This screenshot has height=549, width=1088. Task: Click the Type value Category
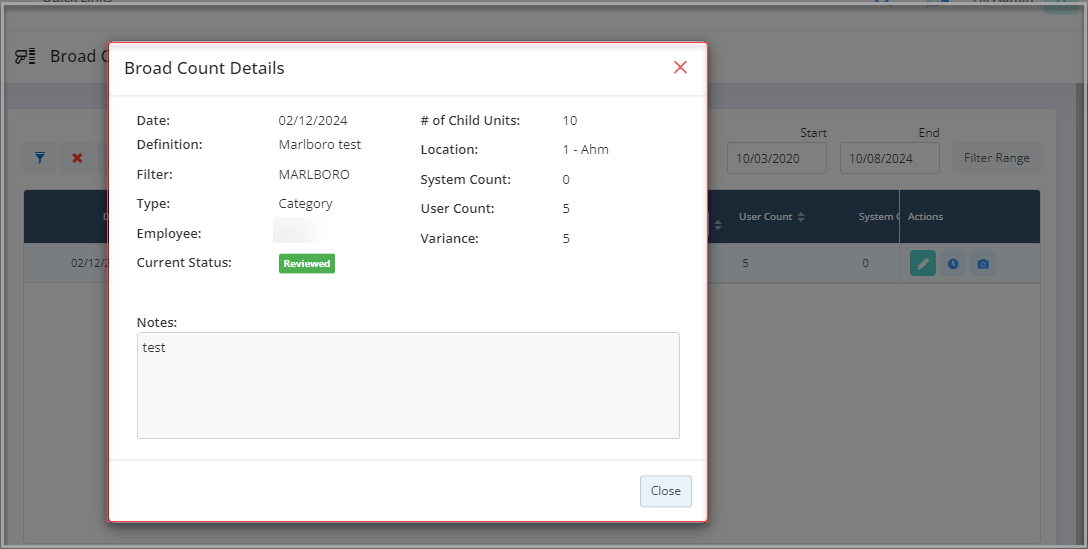[305, 203]
